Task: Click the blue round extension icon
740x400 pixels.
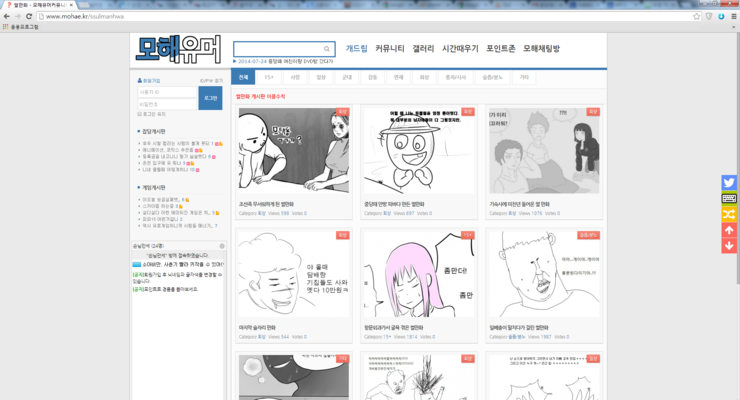Action: pyautogui.click(x=721, y=17)
